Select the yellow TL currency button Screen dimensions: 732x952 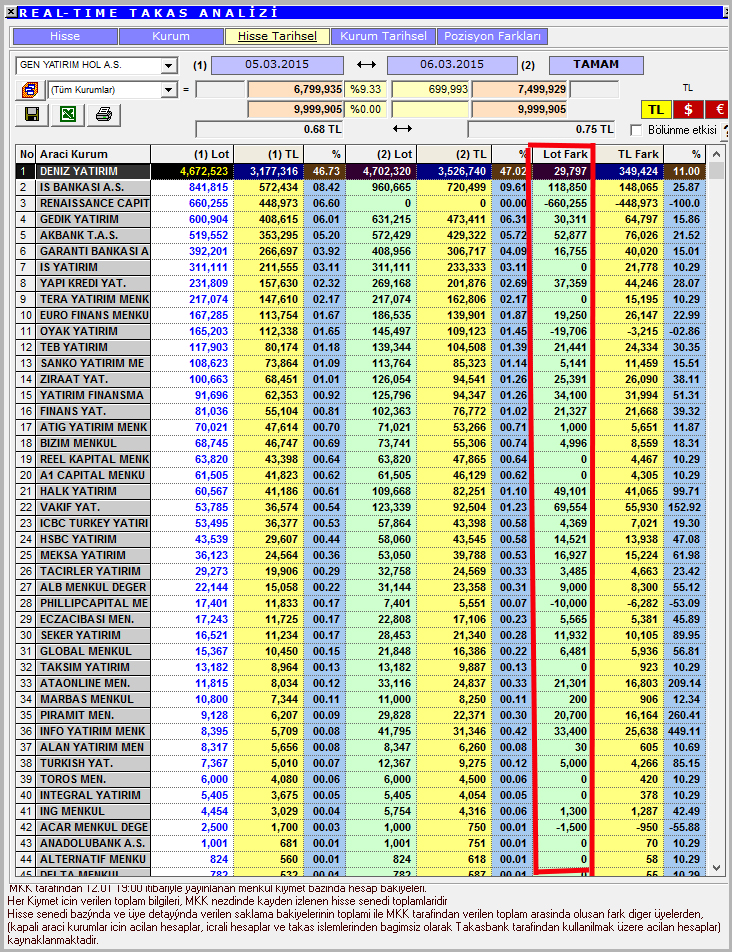(656, 109)
